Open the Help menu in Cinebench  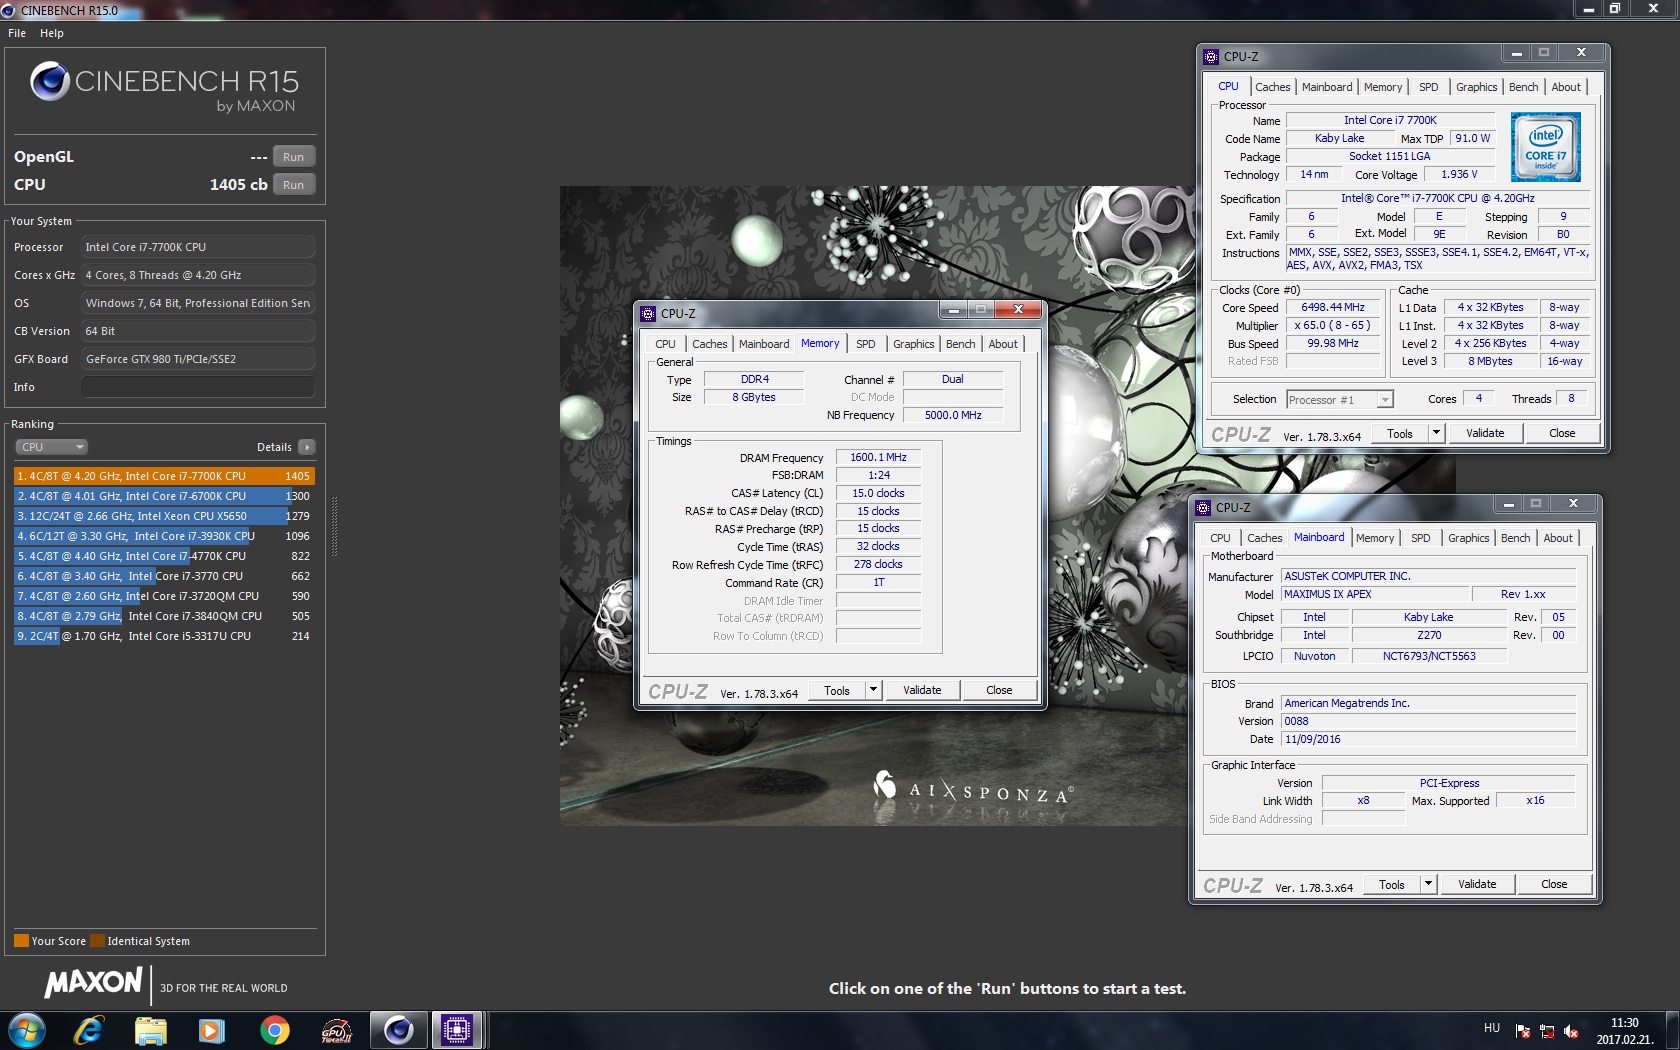pos(52,33)
